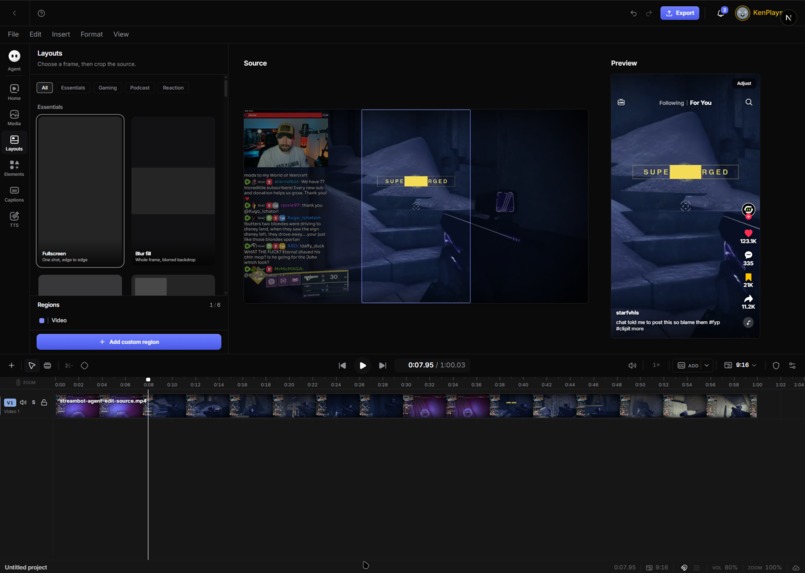
Task: Open the View menu
Action: click(x=121, y=34)
